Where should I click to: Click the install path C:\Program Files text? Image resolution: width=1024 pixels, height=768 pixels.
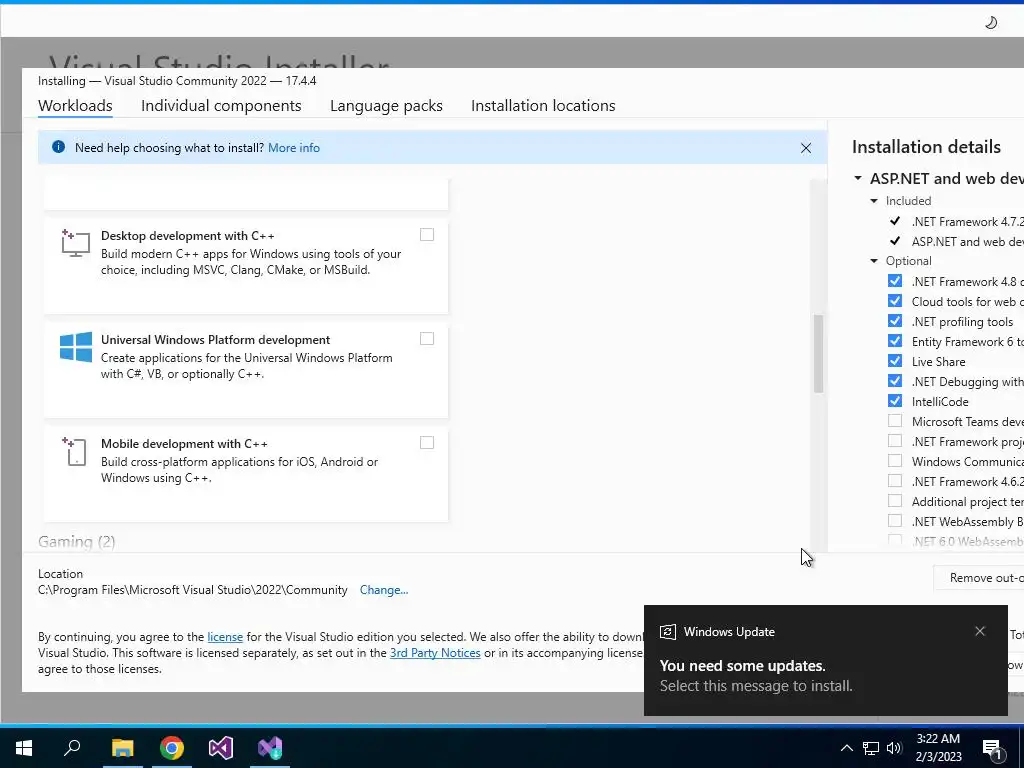[193, 590]
